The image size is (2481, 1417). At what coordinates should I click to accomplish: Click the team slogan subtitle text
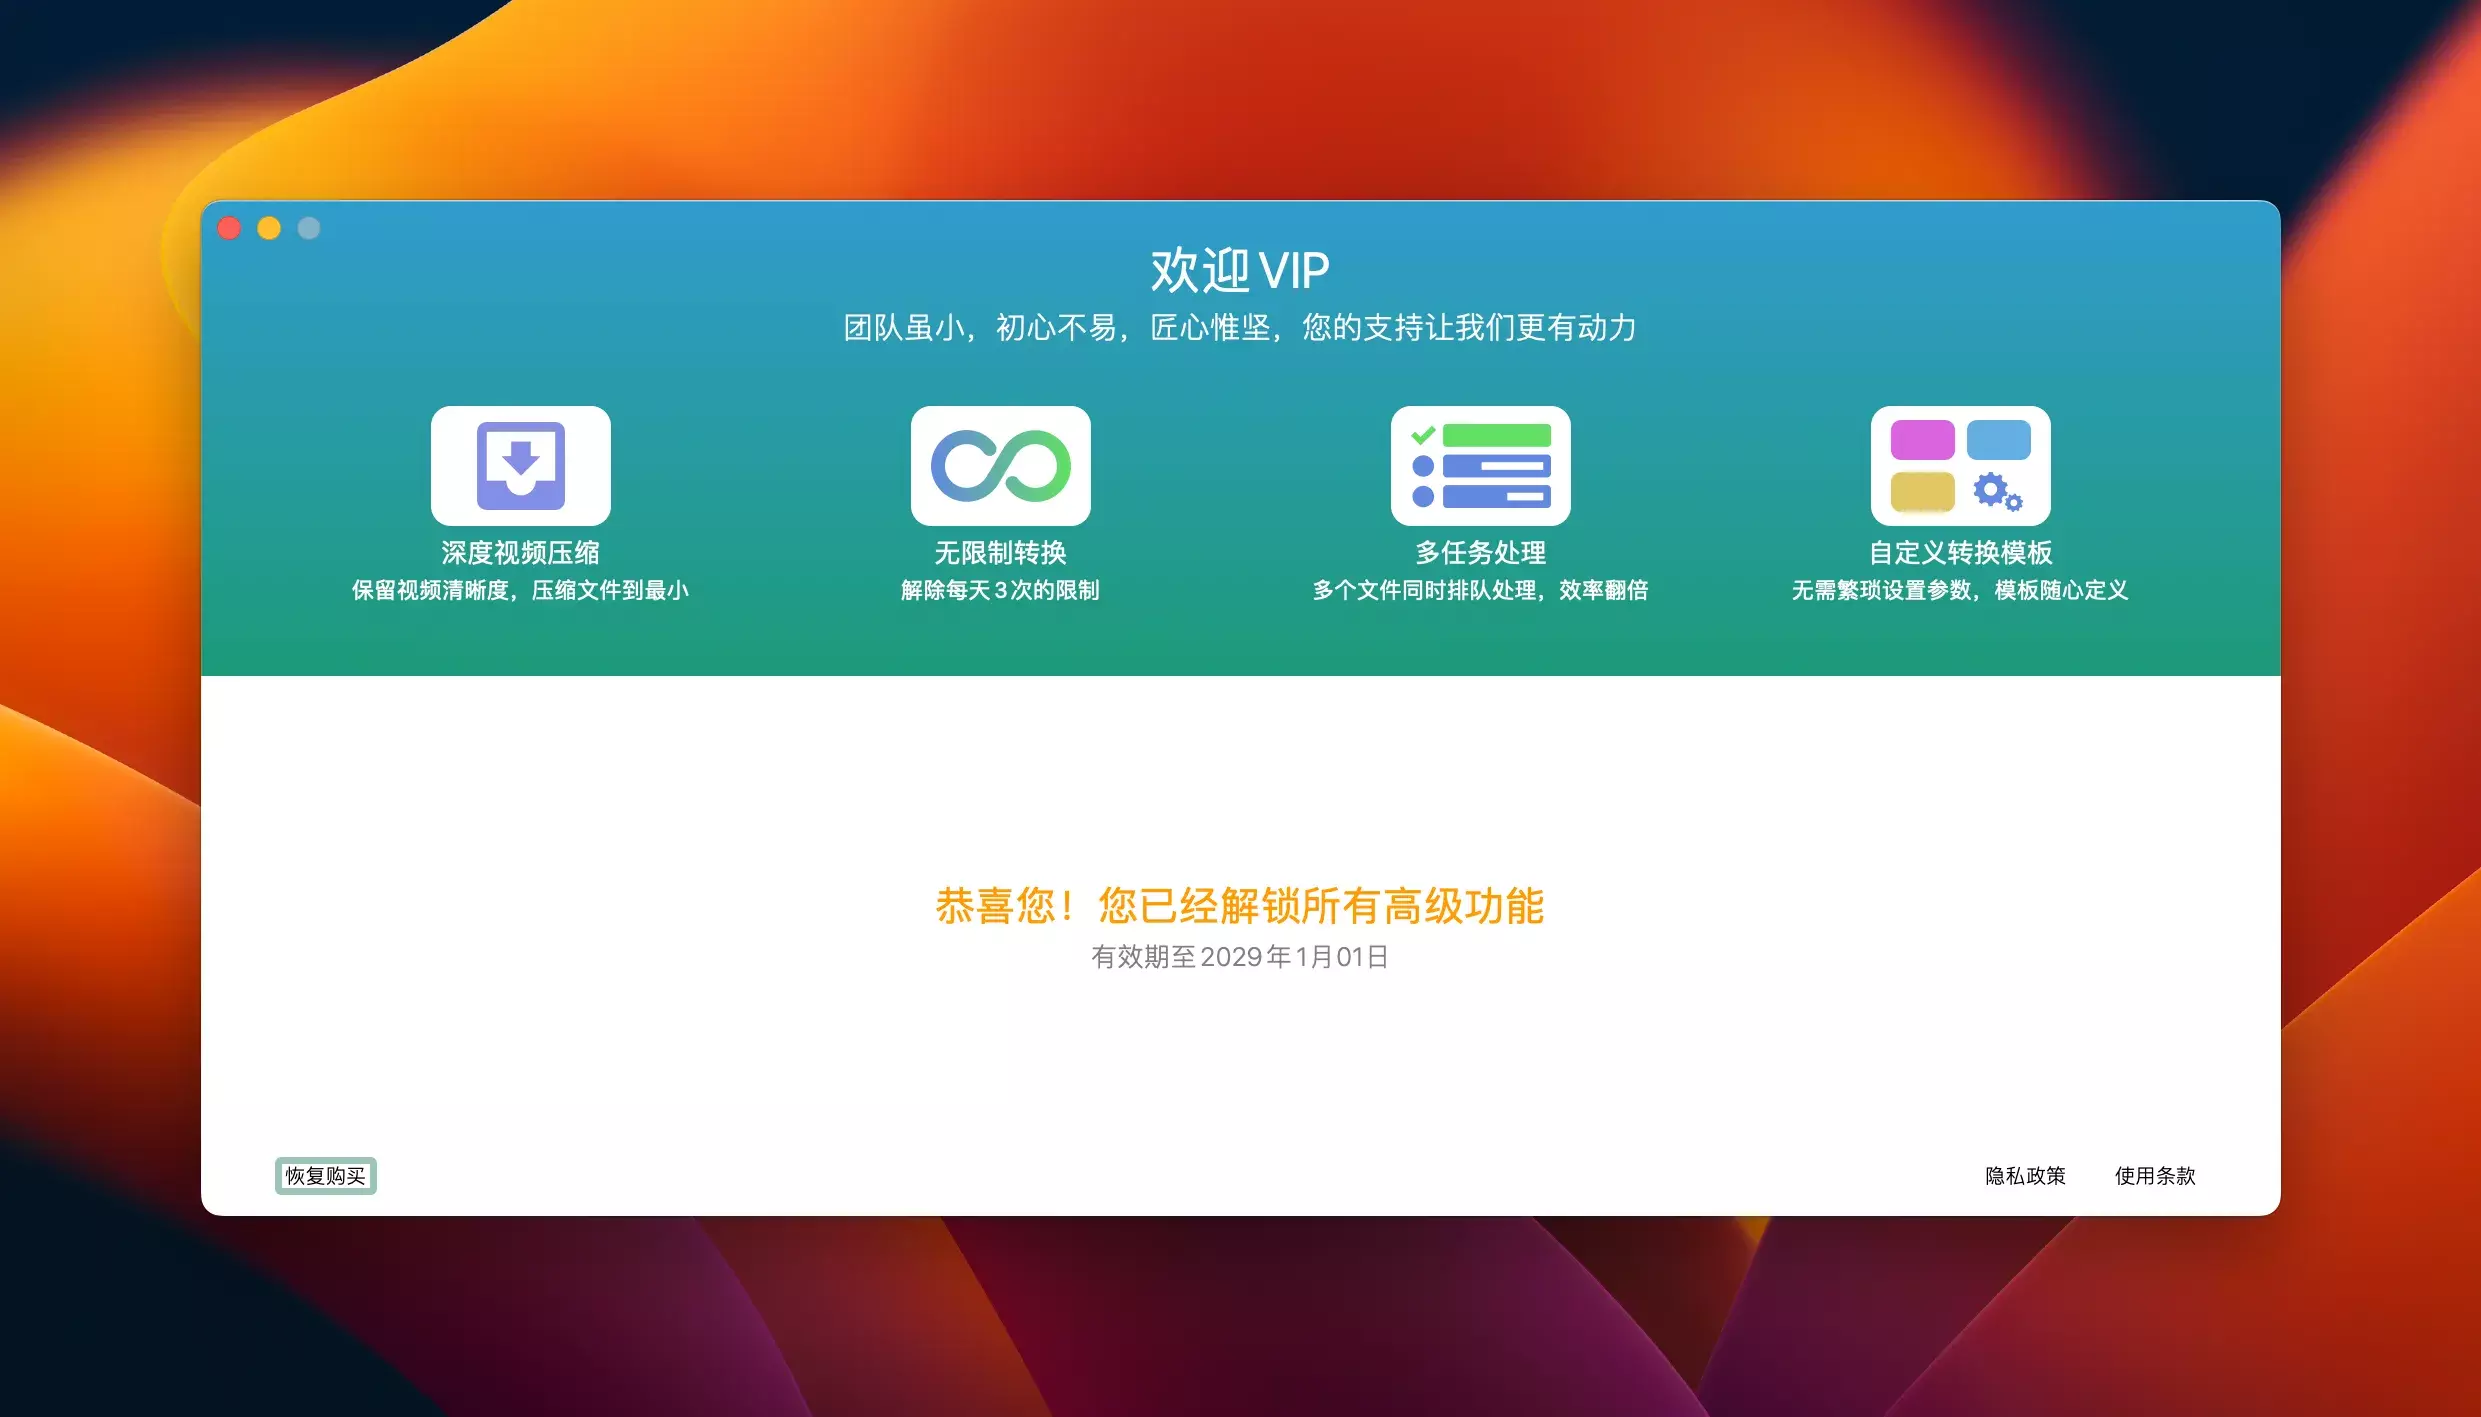coord(1240,327)
